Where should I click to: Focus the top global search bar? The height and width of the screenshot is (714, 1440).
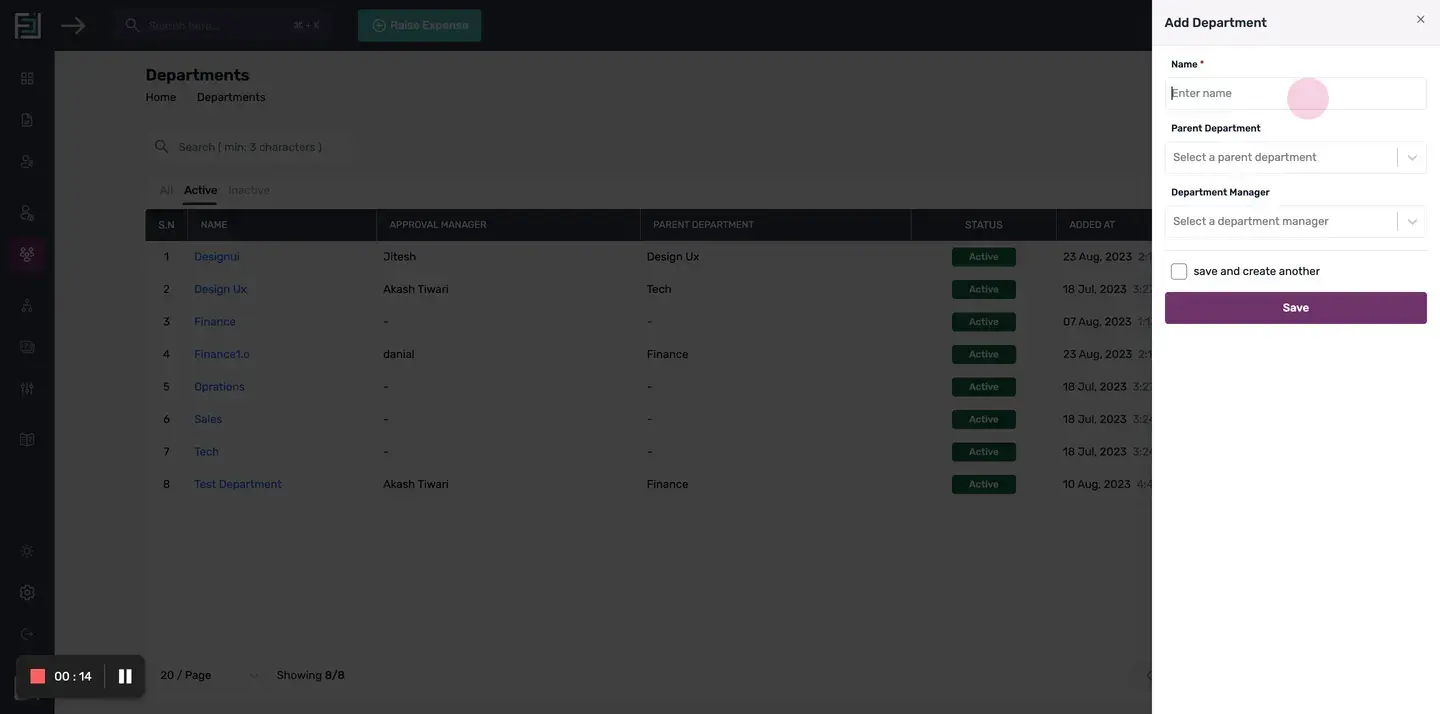[x=222, y=25]
